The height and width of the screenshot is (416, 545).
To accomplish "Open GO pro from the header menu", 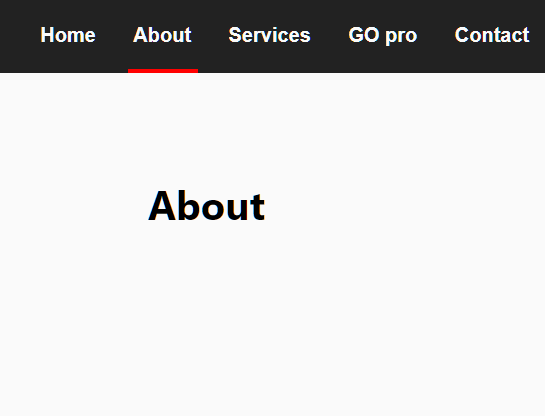I will click(x=382, y=36).
